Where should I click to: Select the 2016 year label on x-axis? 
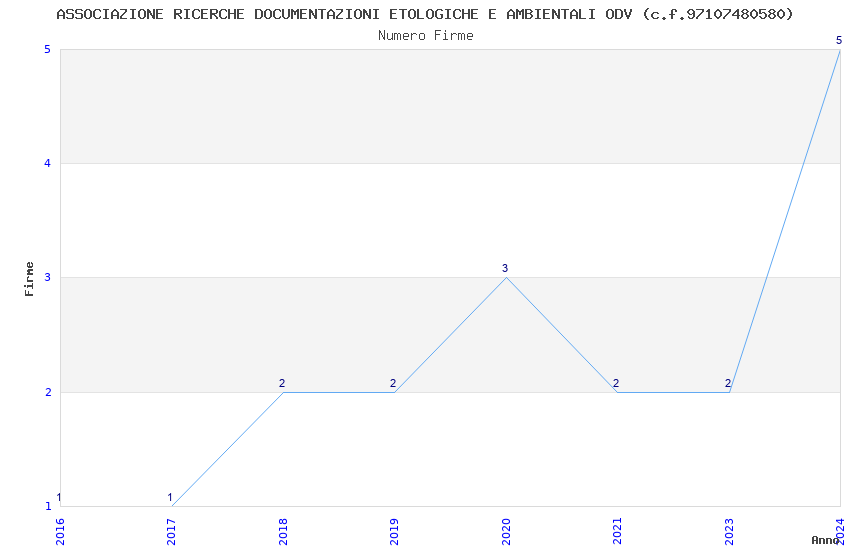(x=60, y=532)
